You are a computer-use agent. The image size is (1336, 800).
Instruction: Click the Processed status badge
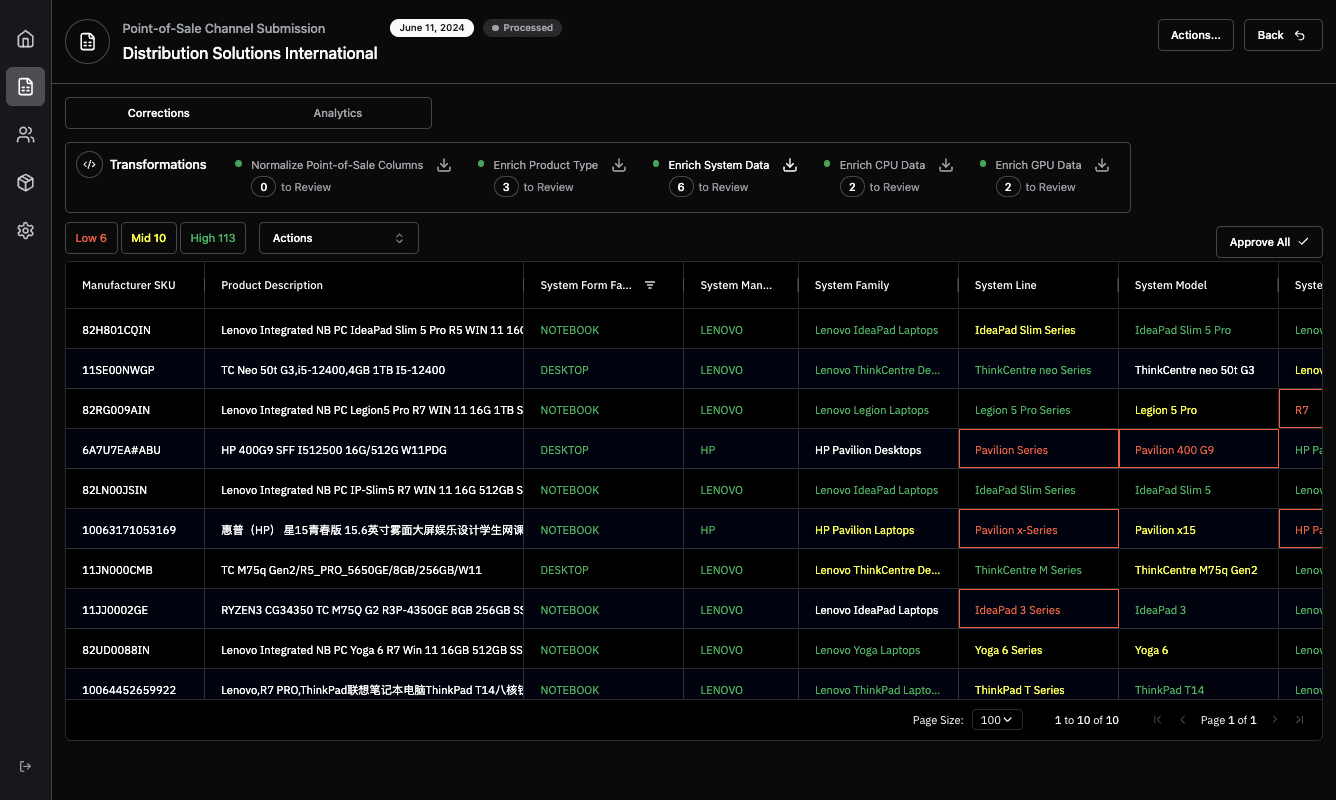(x=522, y=28)
